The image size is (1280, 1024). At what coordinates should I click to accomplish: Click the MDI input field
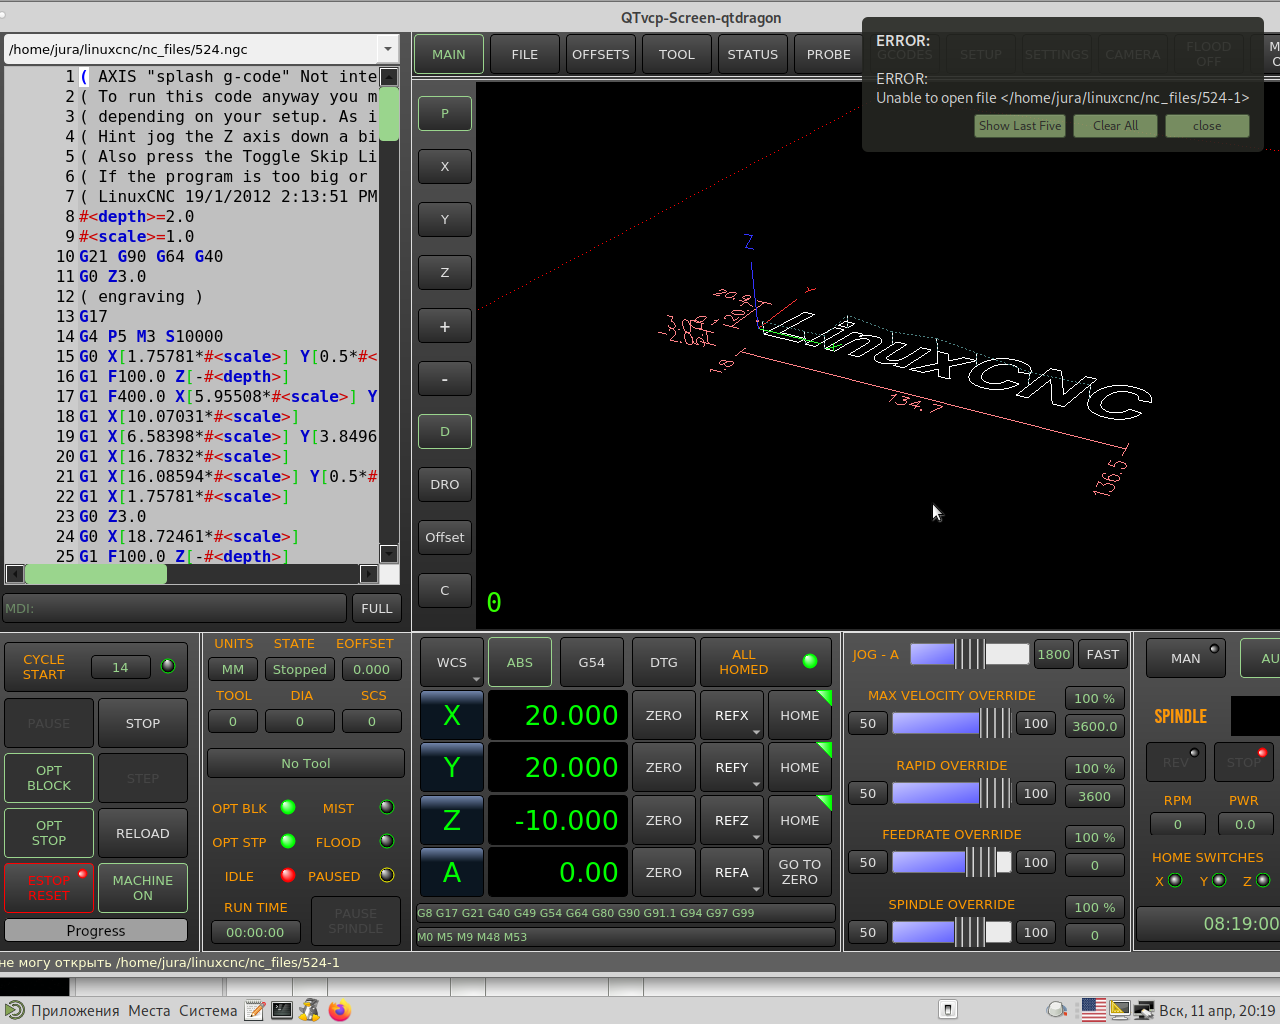click(x=174, y=608)
